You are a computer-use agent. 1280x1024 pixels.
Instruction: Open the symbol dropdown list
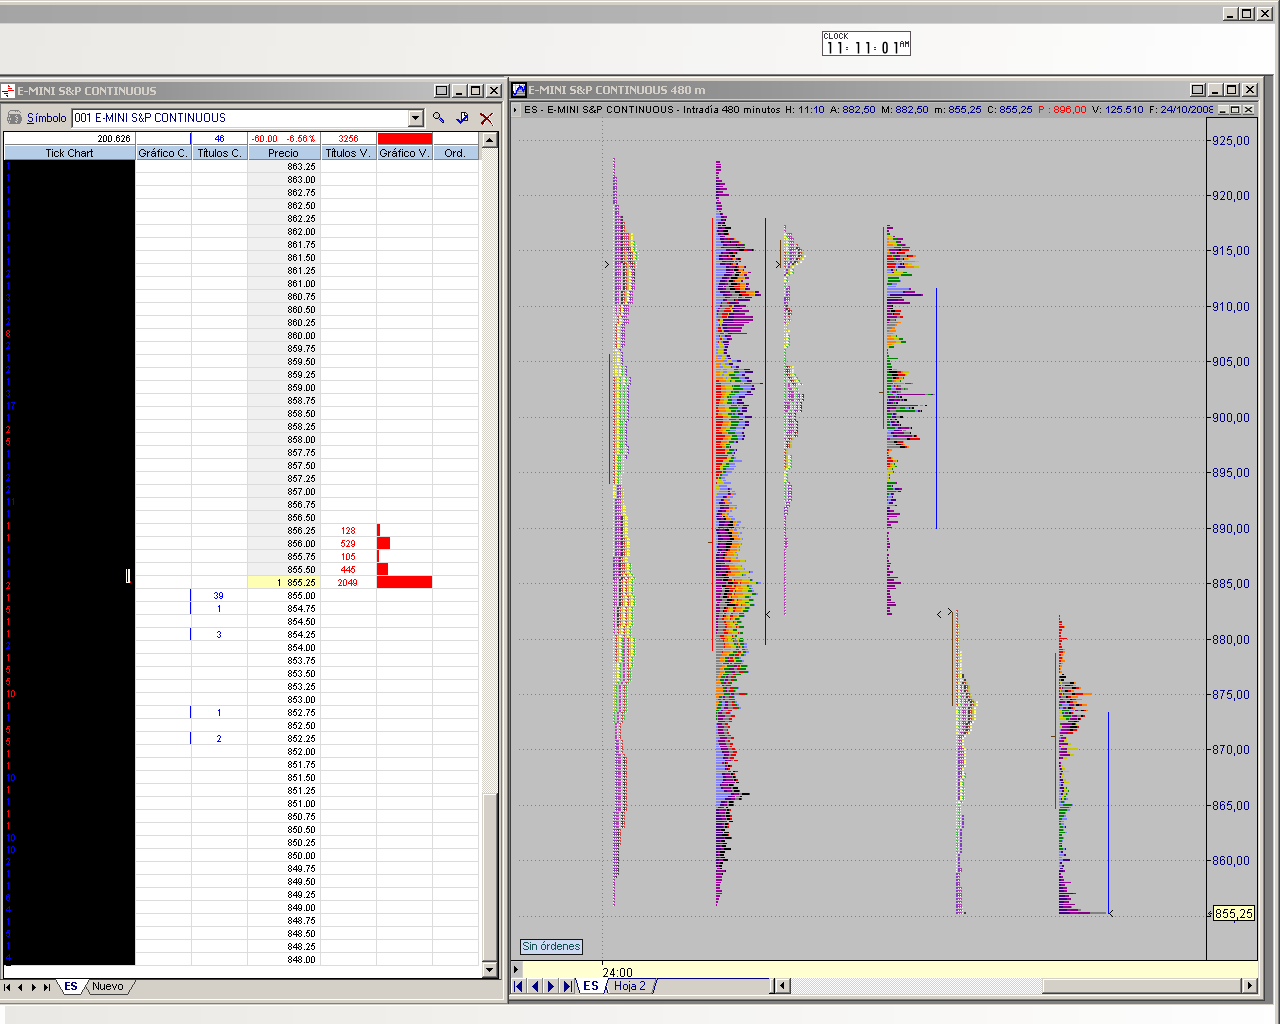click(415, 118)
